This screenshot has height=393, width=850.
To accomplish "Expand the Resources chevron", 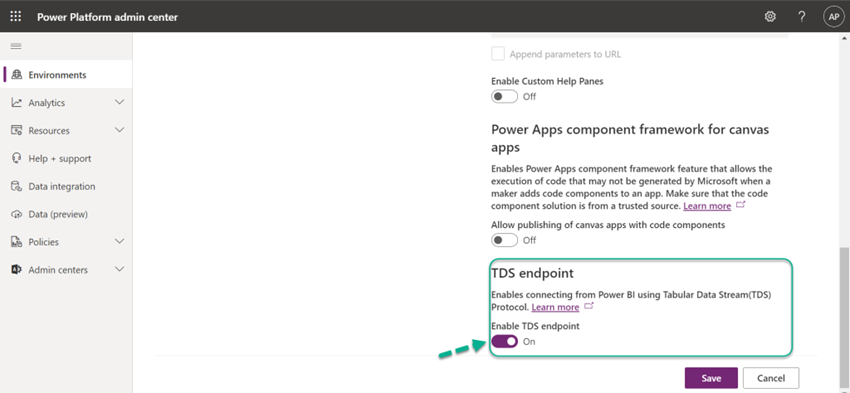I will [x=120, y=130].
